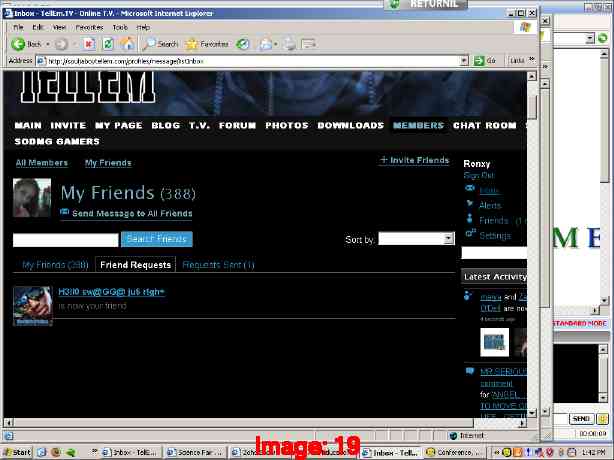The image size is (614, 460).
Task: Click Send Message to All Friends link
Action: (x=132, y=213)
